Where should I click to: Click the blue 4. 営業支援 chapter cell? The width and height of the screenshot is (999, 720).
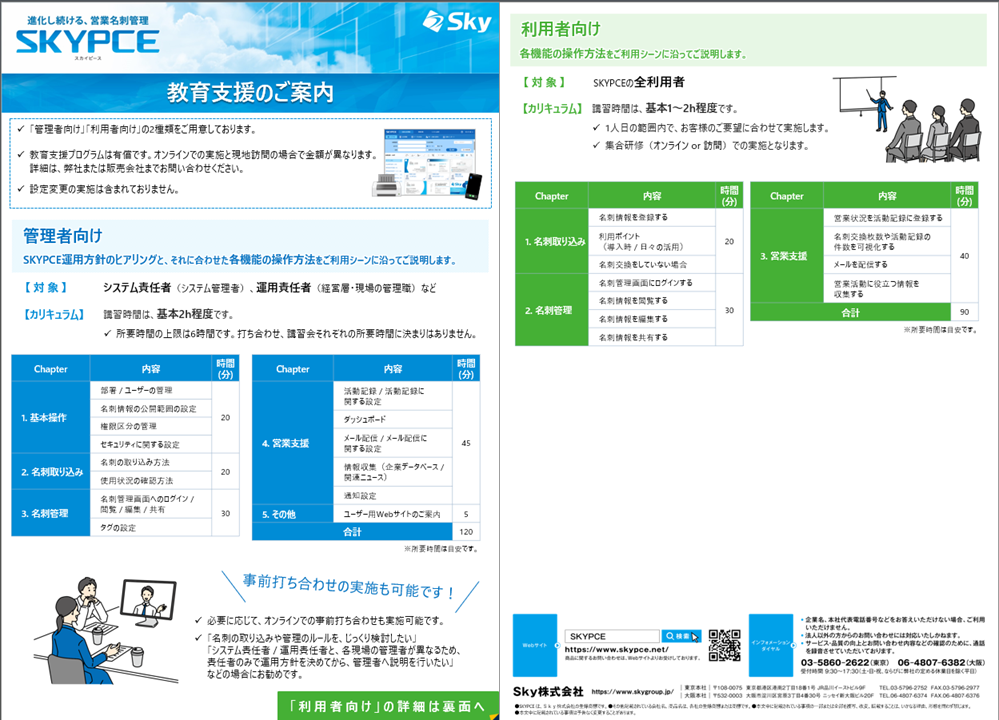[x=292, y=442]
